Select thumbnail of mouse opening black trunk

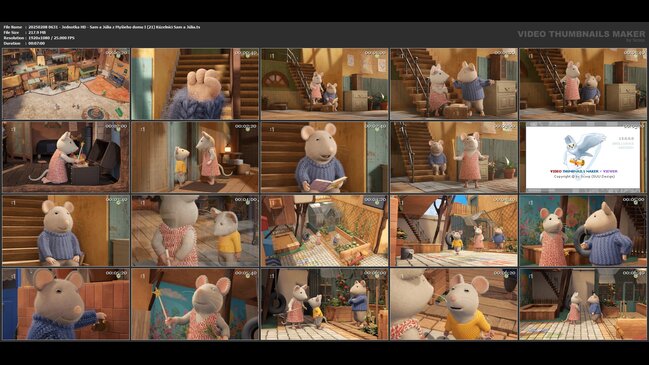(66, 157)
